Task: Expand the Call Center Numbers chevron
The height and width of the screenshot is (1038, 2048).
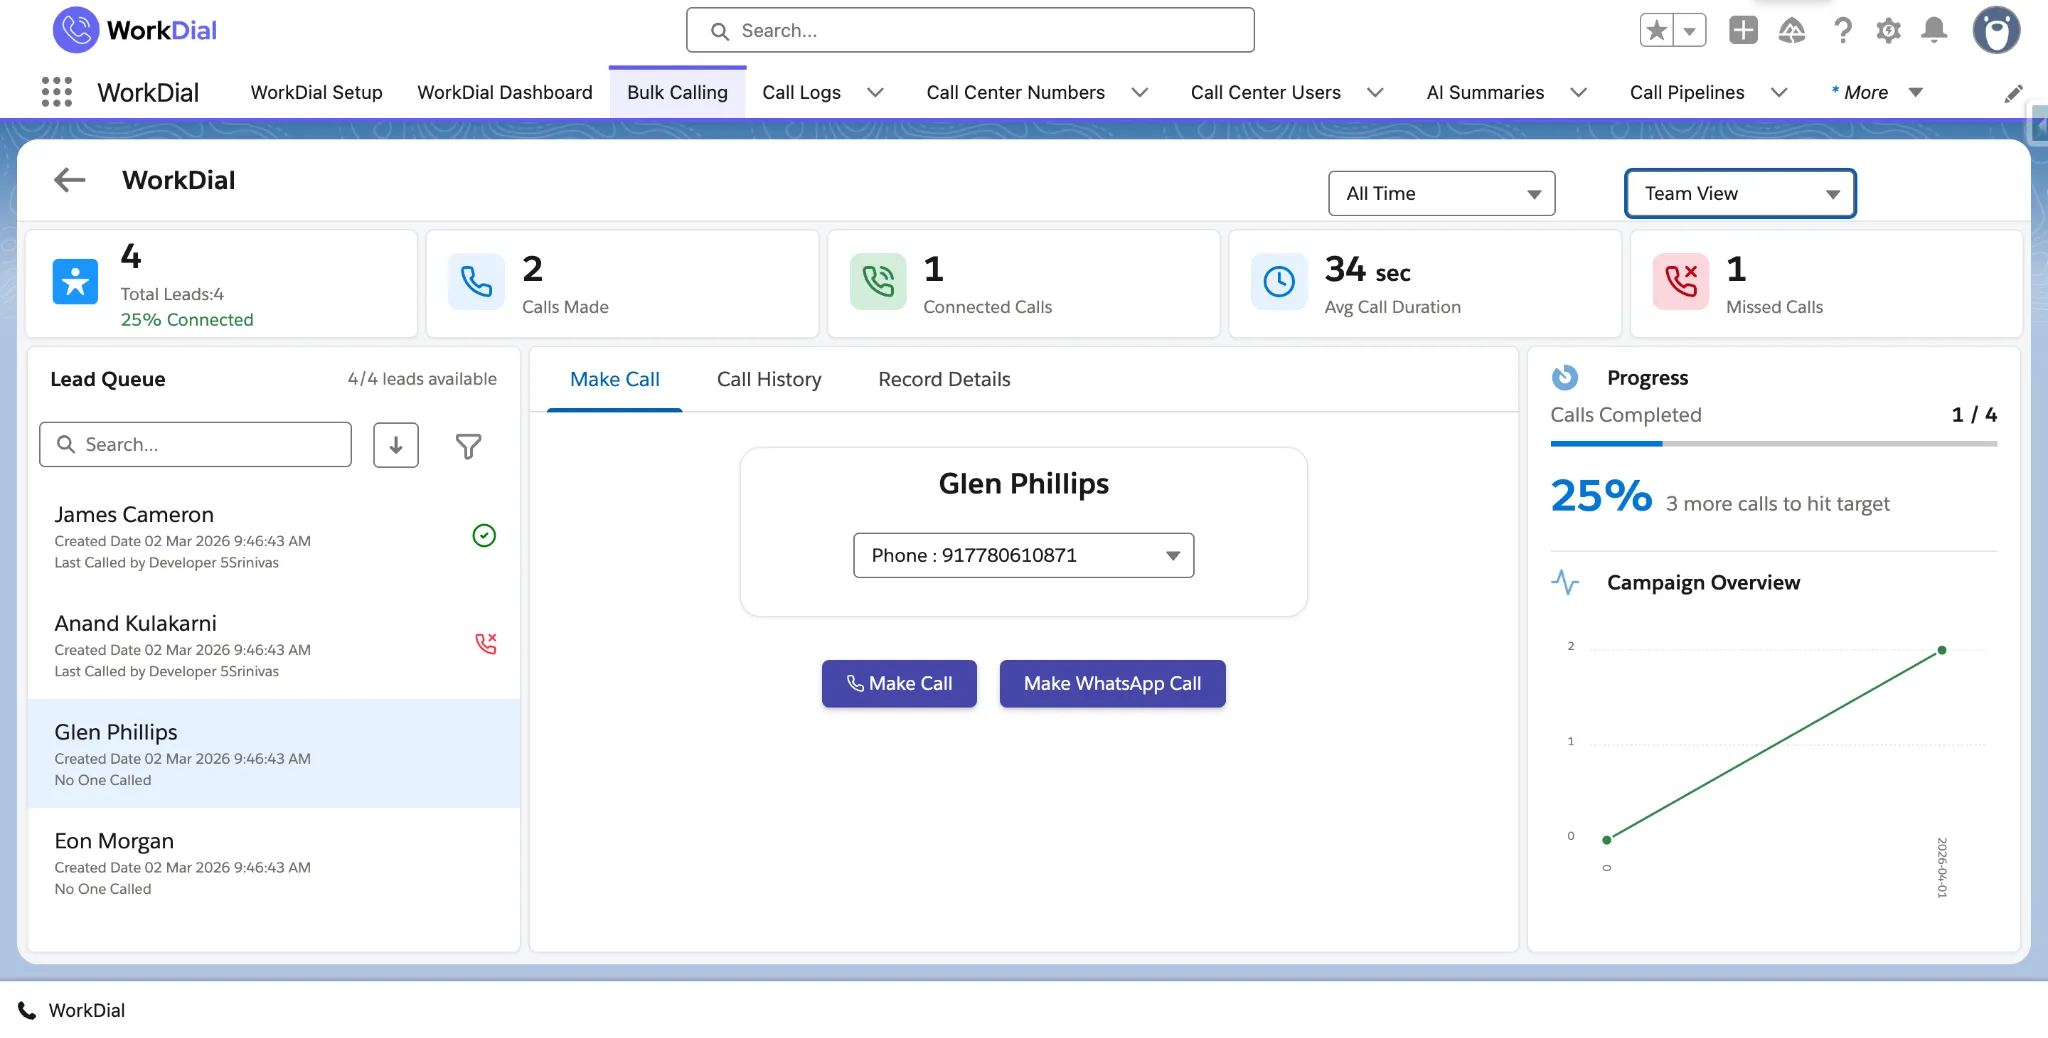Action: tap(1139, 93)
